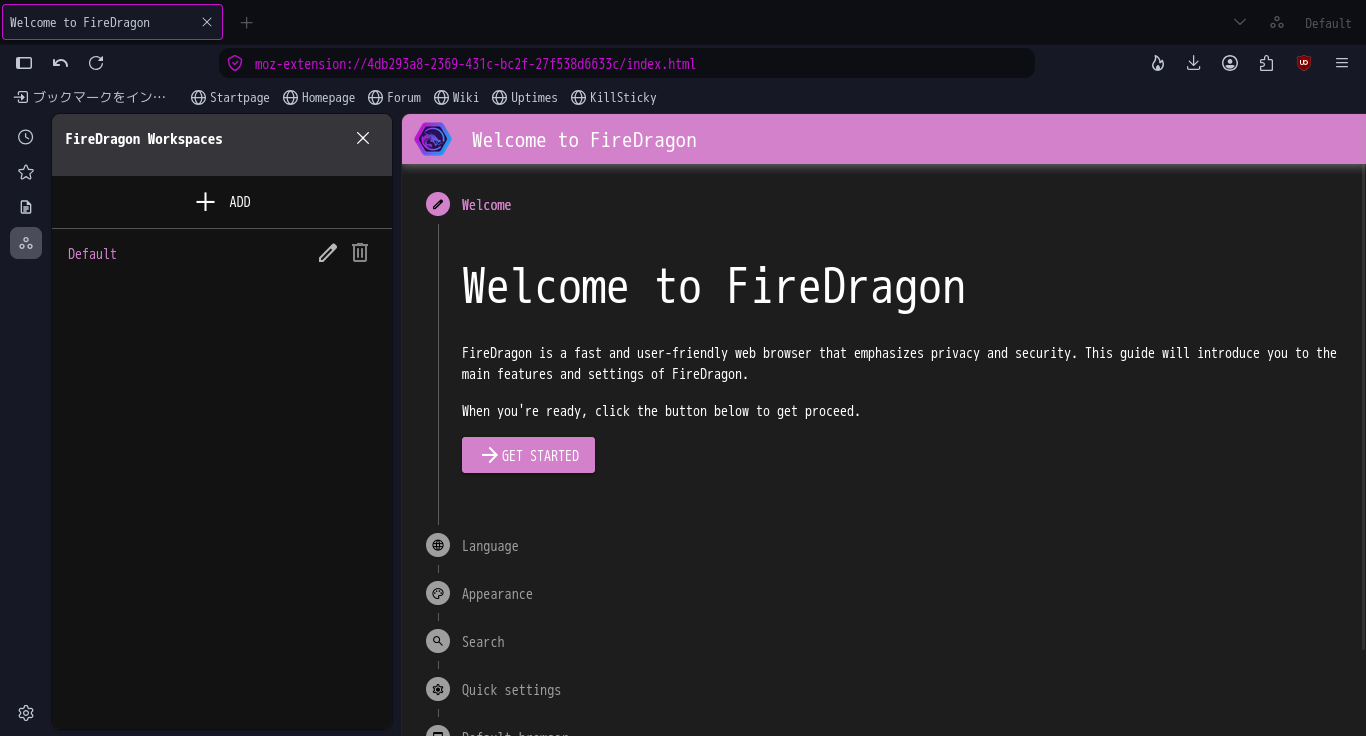1366x736 pixels.
Task: Select the Default workspace row
Action: [x=222, y=254]
